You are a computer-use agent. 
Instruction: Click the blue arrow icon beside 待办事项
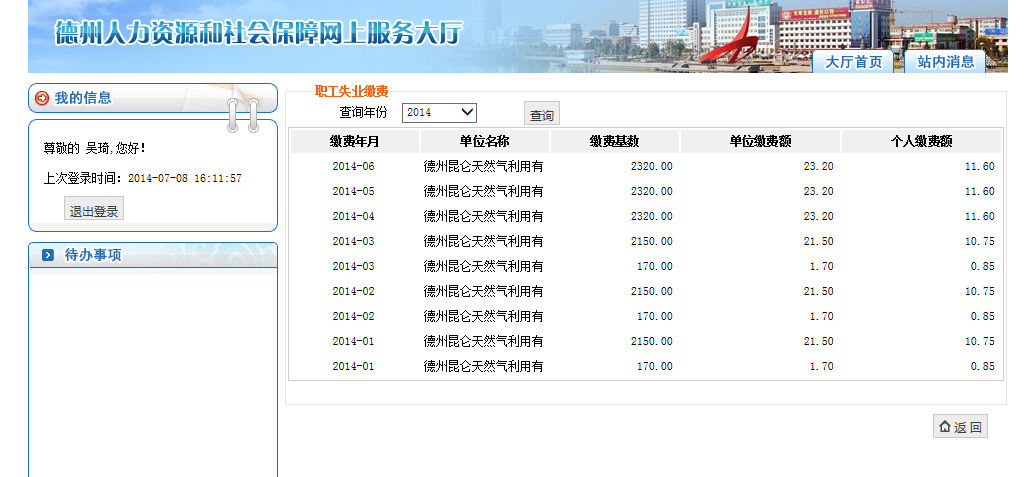[x=48, y=255]
